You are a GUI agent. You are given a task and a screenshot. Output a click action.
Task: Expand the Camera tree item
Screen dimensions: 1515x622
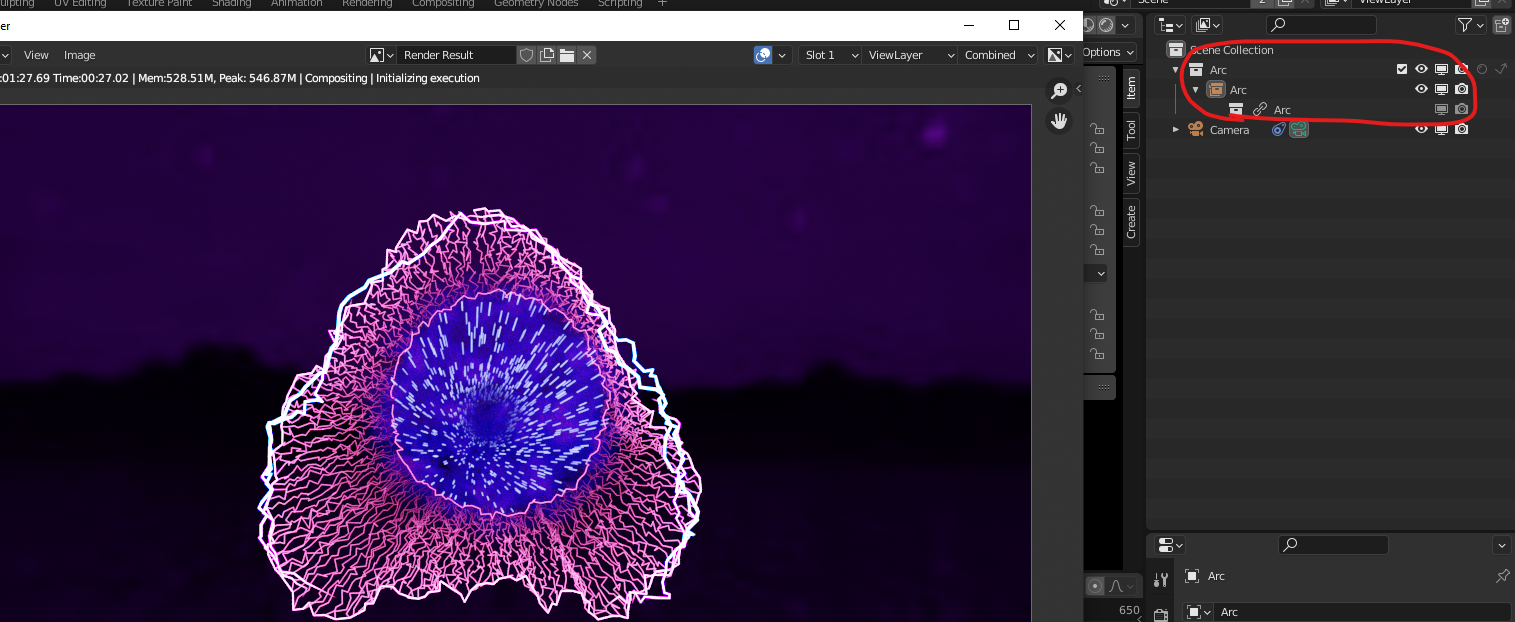point(1176,129)
